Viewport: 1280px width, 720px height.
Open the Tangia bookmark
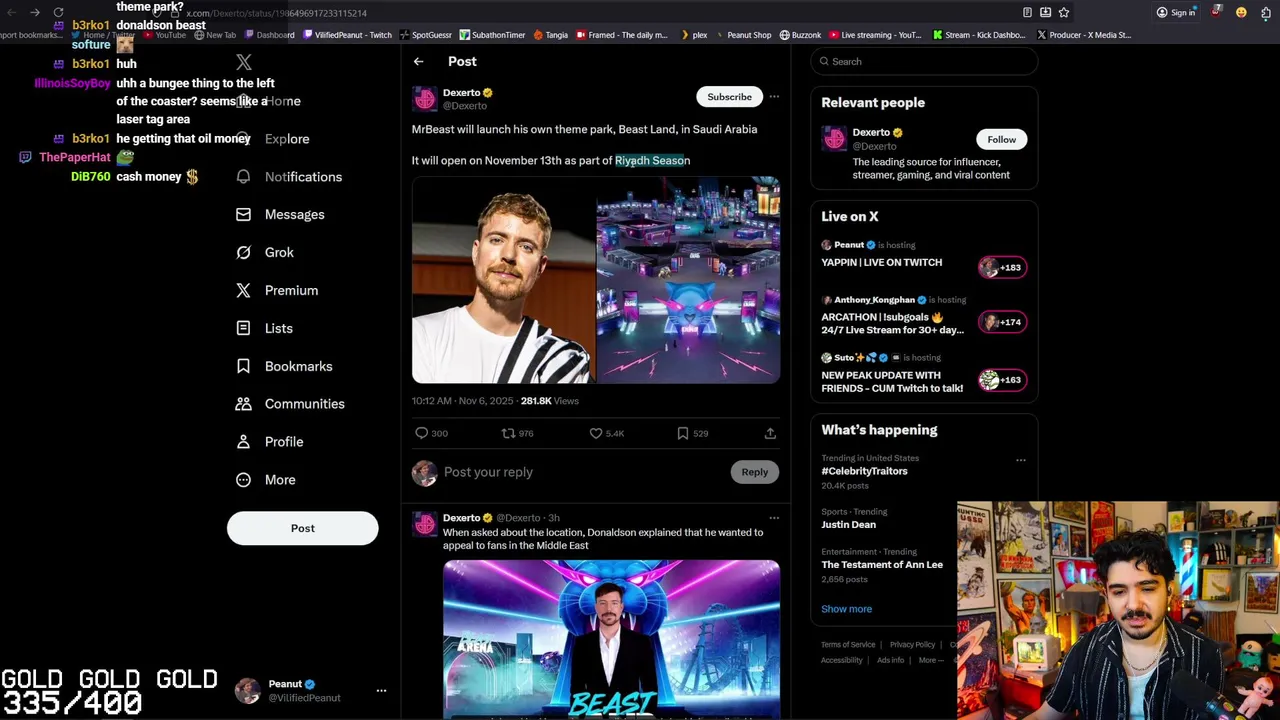pos(550,35)
